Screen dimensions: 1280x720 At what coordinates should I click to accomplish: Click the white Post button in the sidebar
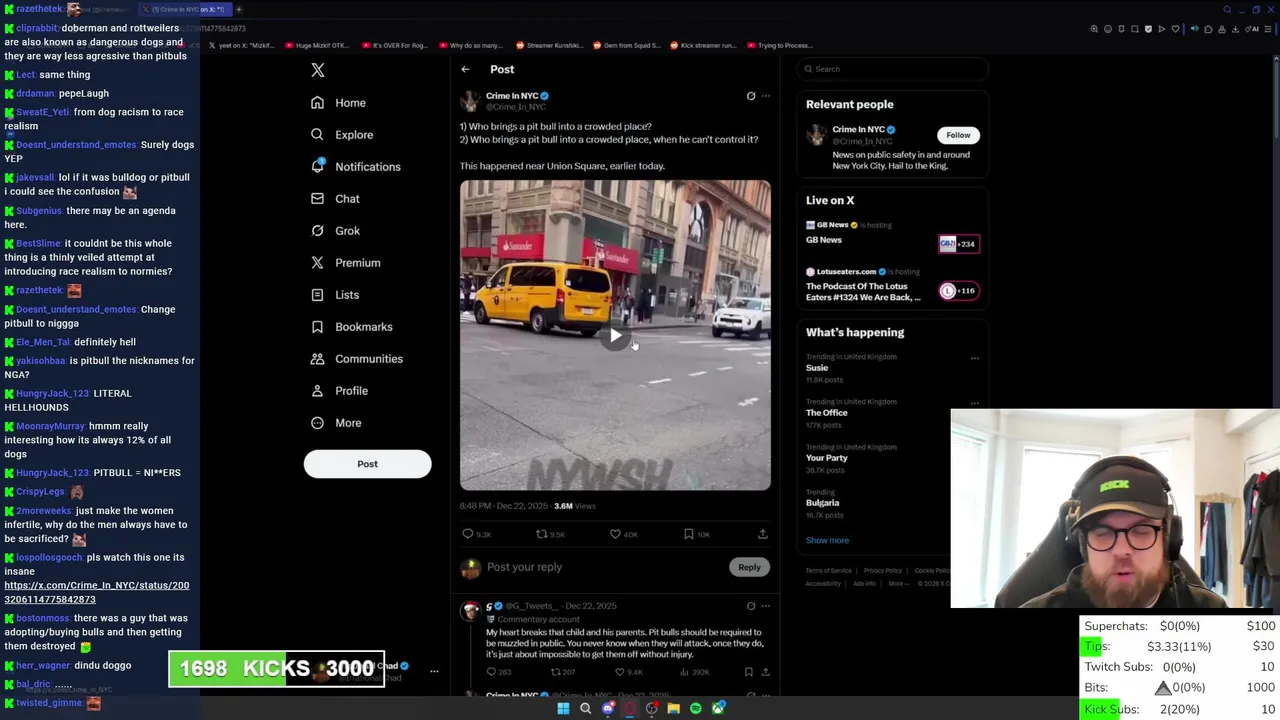[x=367, y=464]
